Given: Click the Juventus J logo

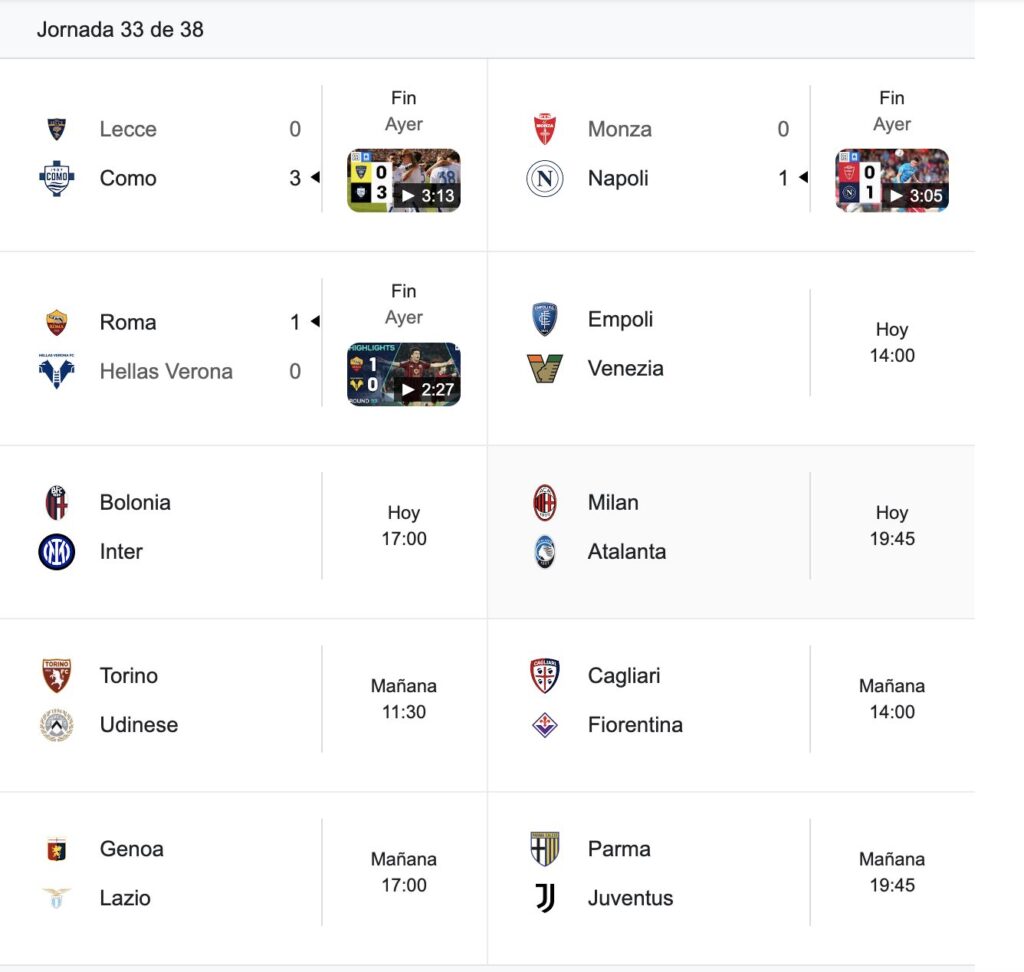Looking at the screenshot, I should (545, 898).
